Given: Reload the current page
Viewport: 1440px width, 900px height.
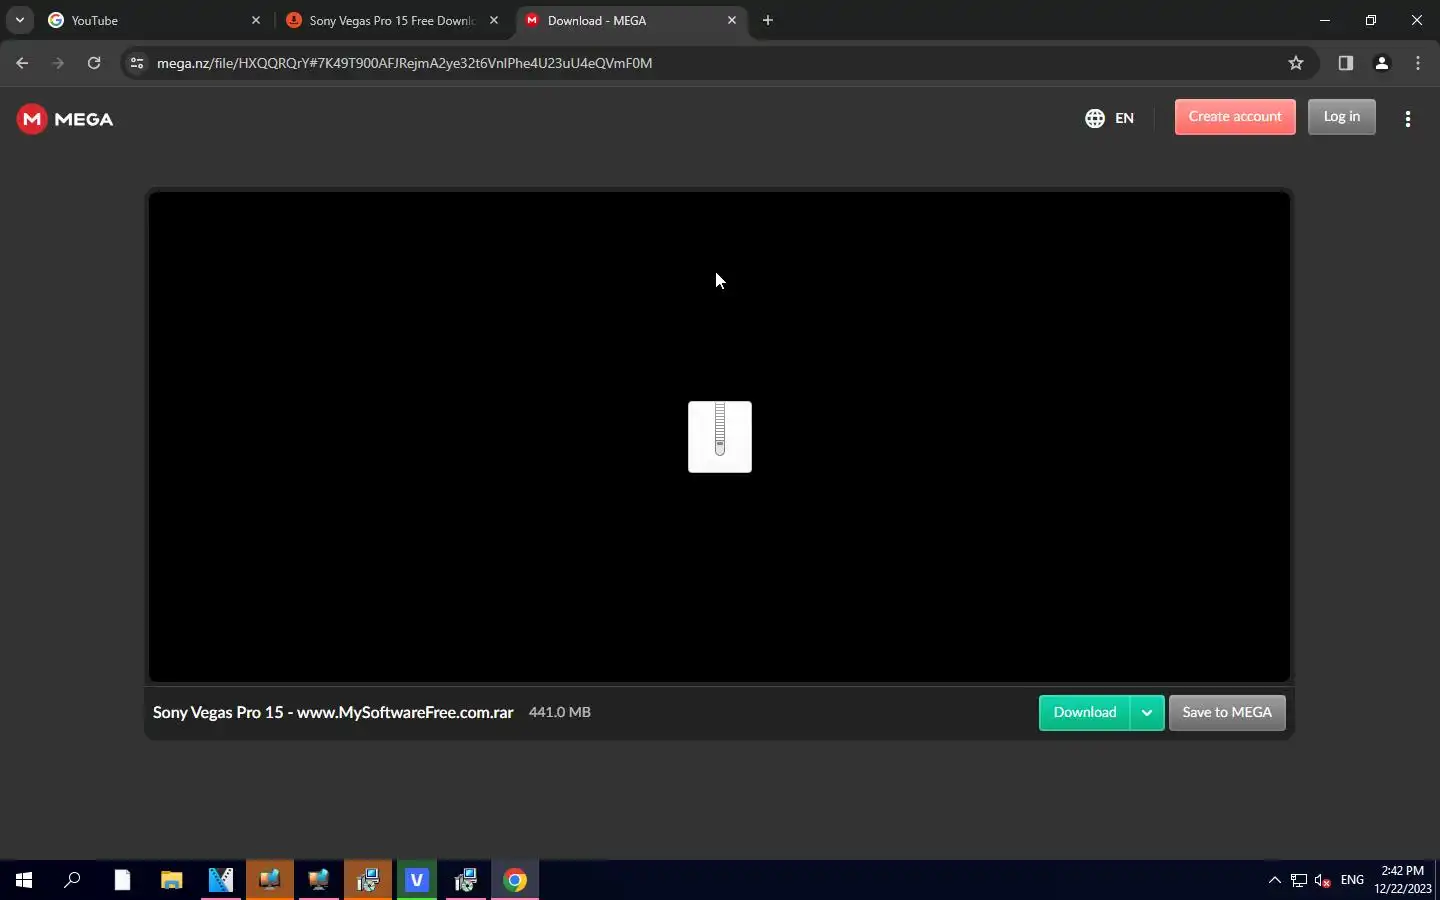Looking at the screenshot, I should point(94,63).
